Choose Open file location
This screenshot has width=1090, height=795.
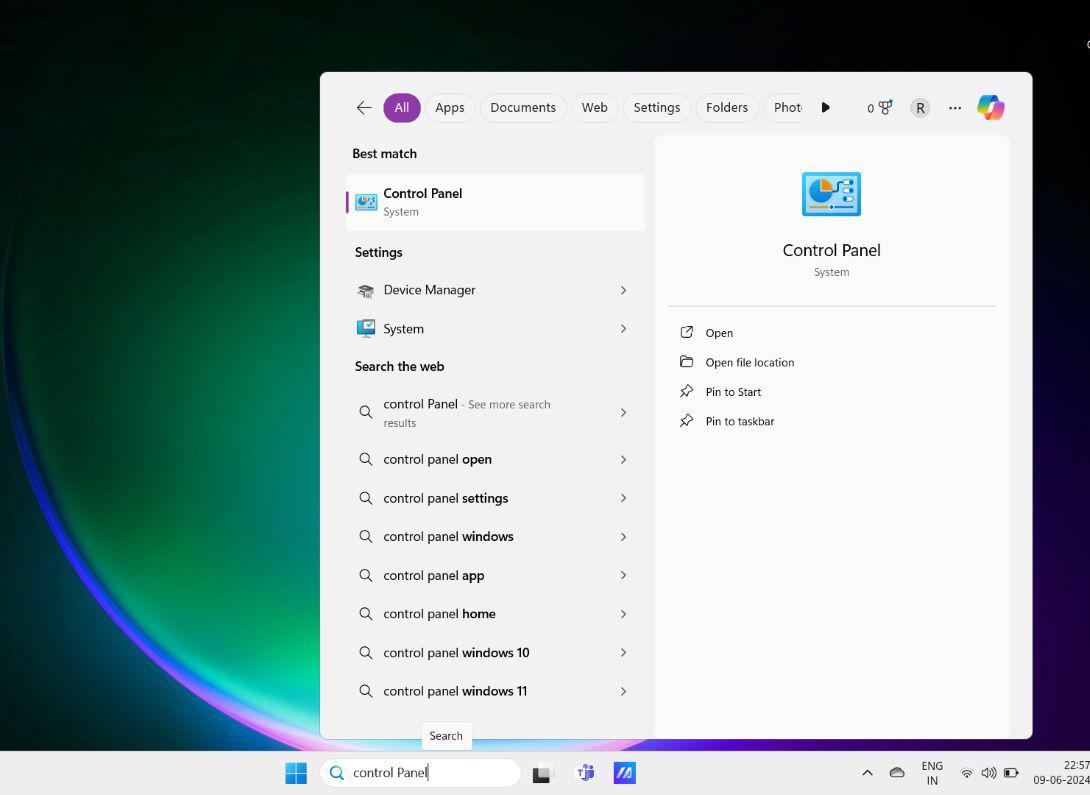tap(749, 362)
